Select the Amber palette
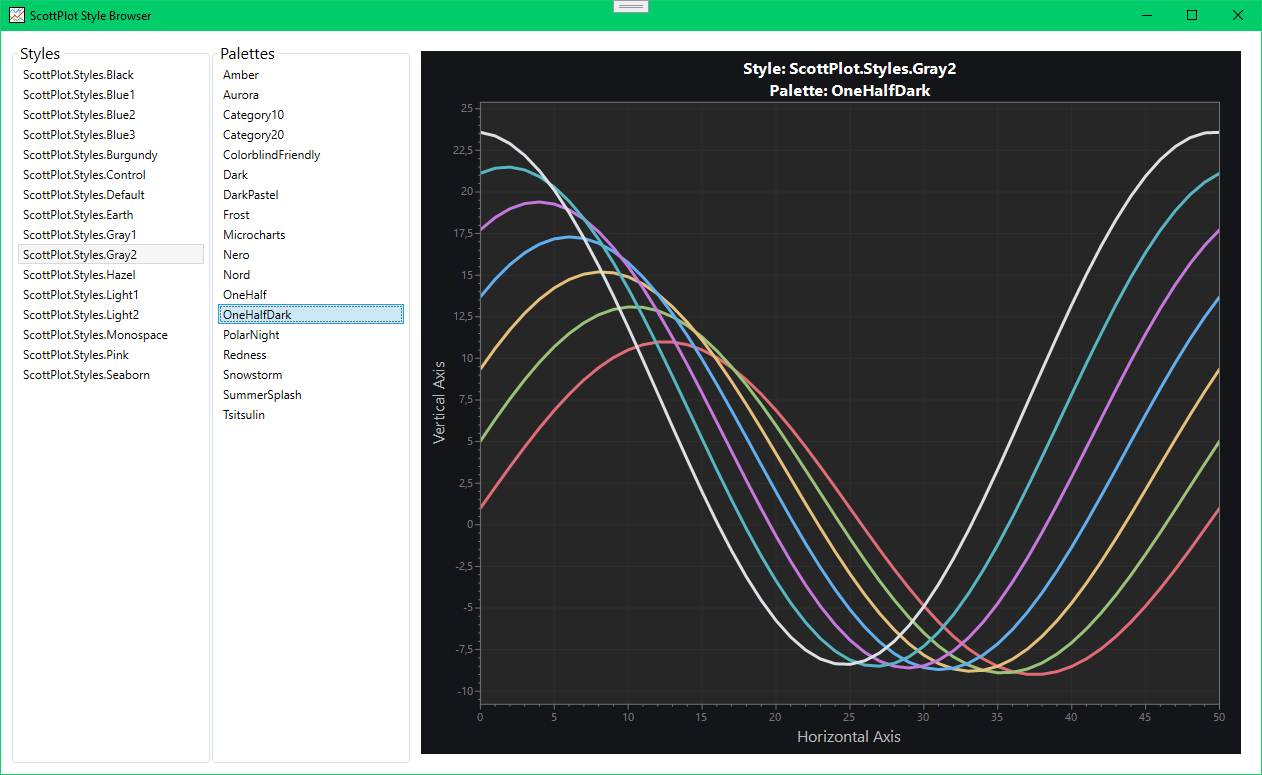The image size is (1262, 775). [x=240, y=74]
